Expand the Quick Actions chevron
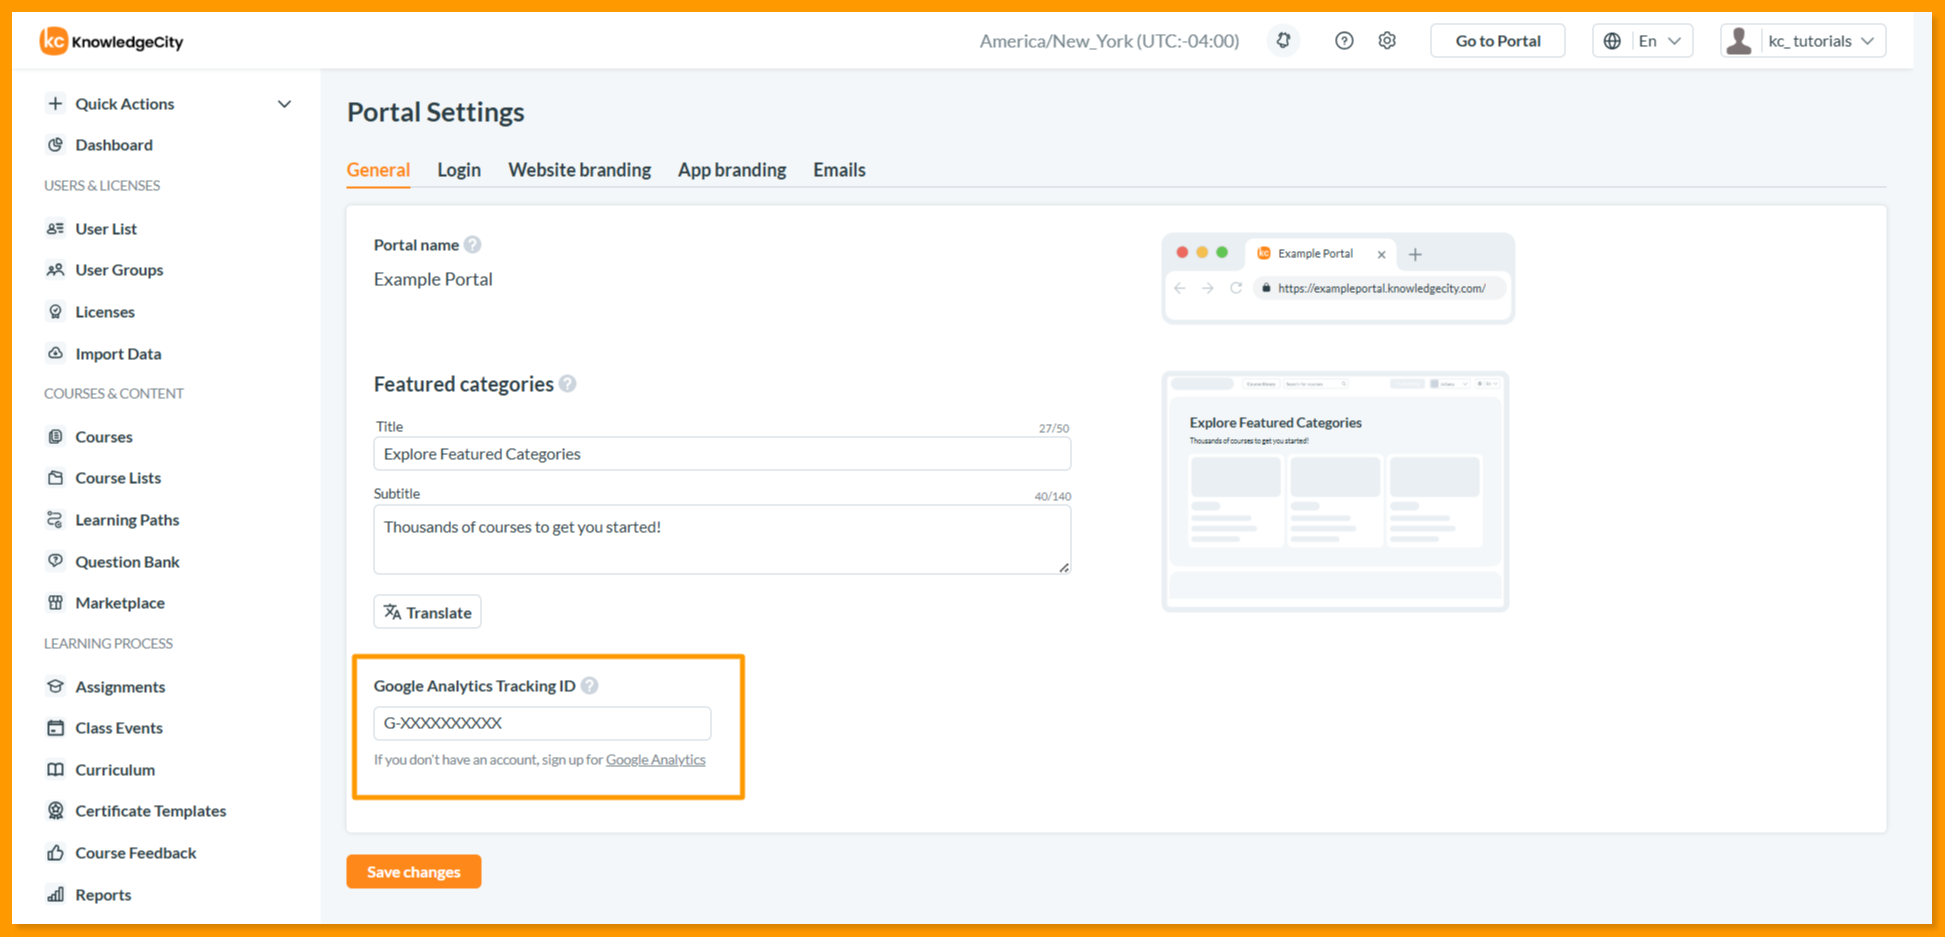 (x=284, y=104)
